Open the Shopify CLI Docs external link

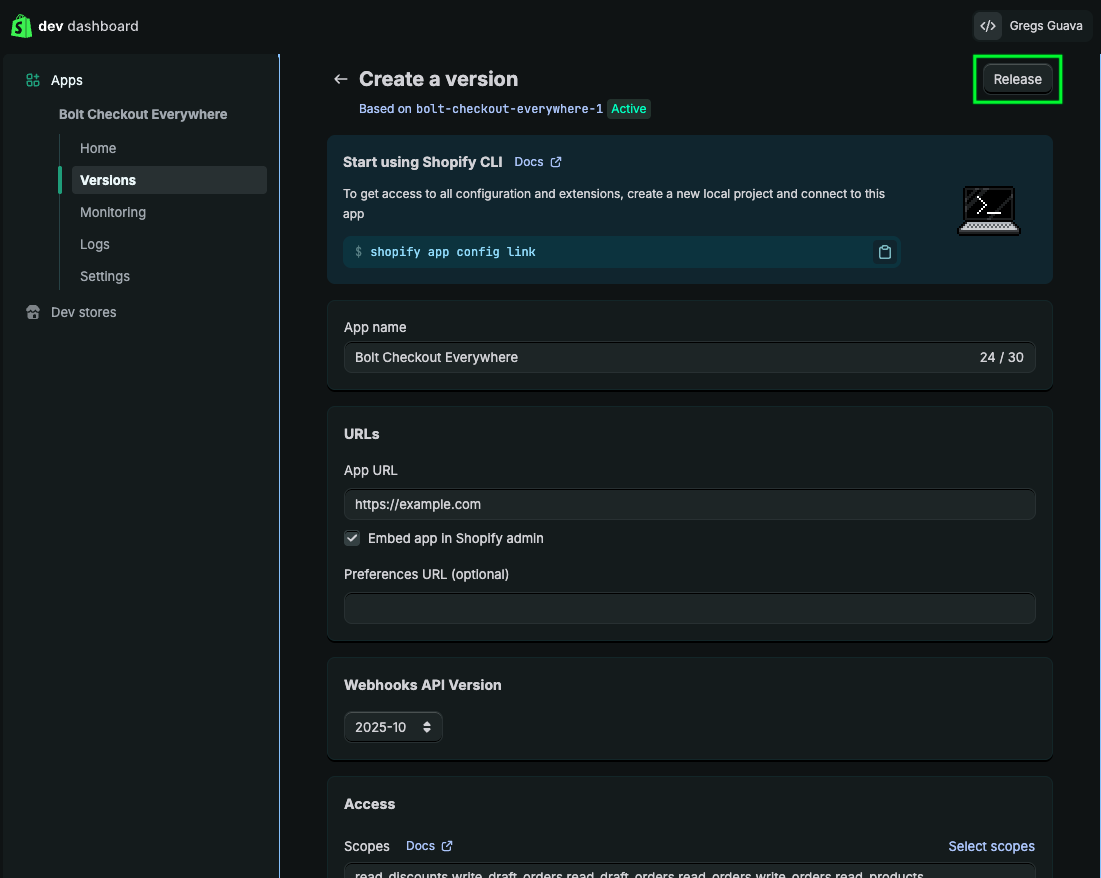point(537,161)
